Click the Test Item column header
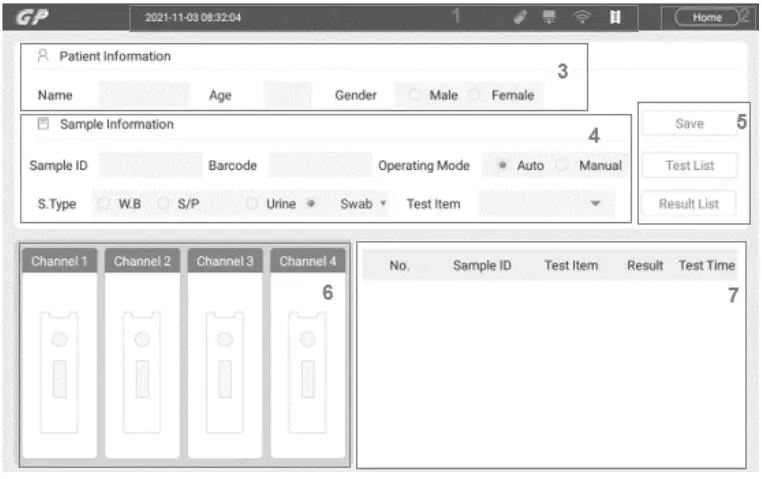Viewport: 762px width, 479px height. point(571,265)
